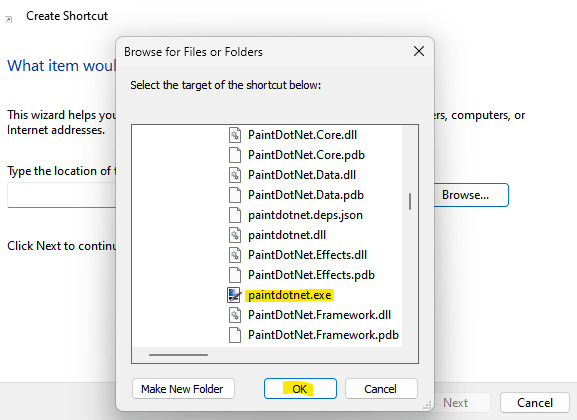
Task: Select PaintDotNet.Framework.pdb in the list
Action: 323,335
